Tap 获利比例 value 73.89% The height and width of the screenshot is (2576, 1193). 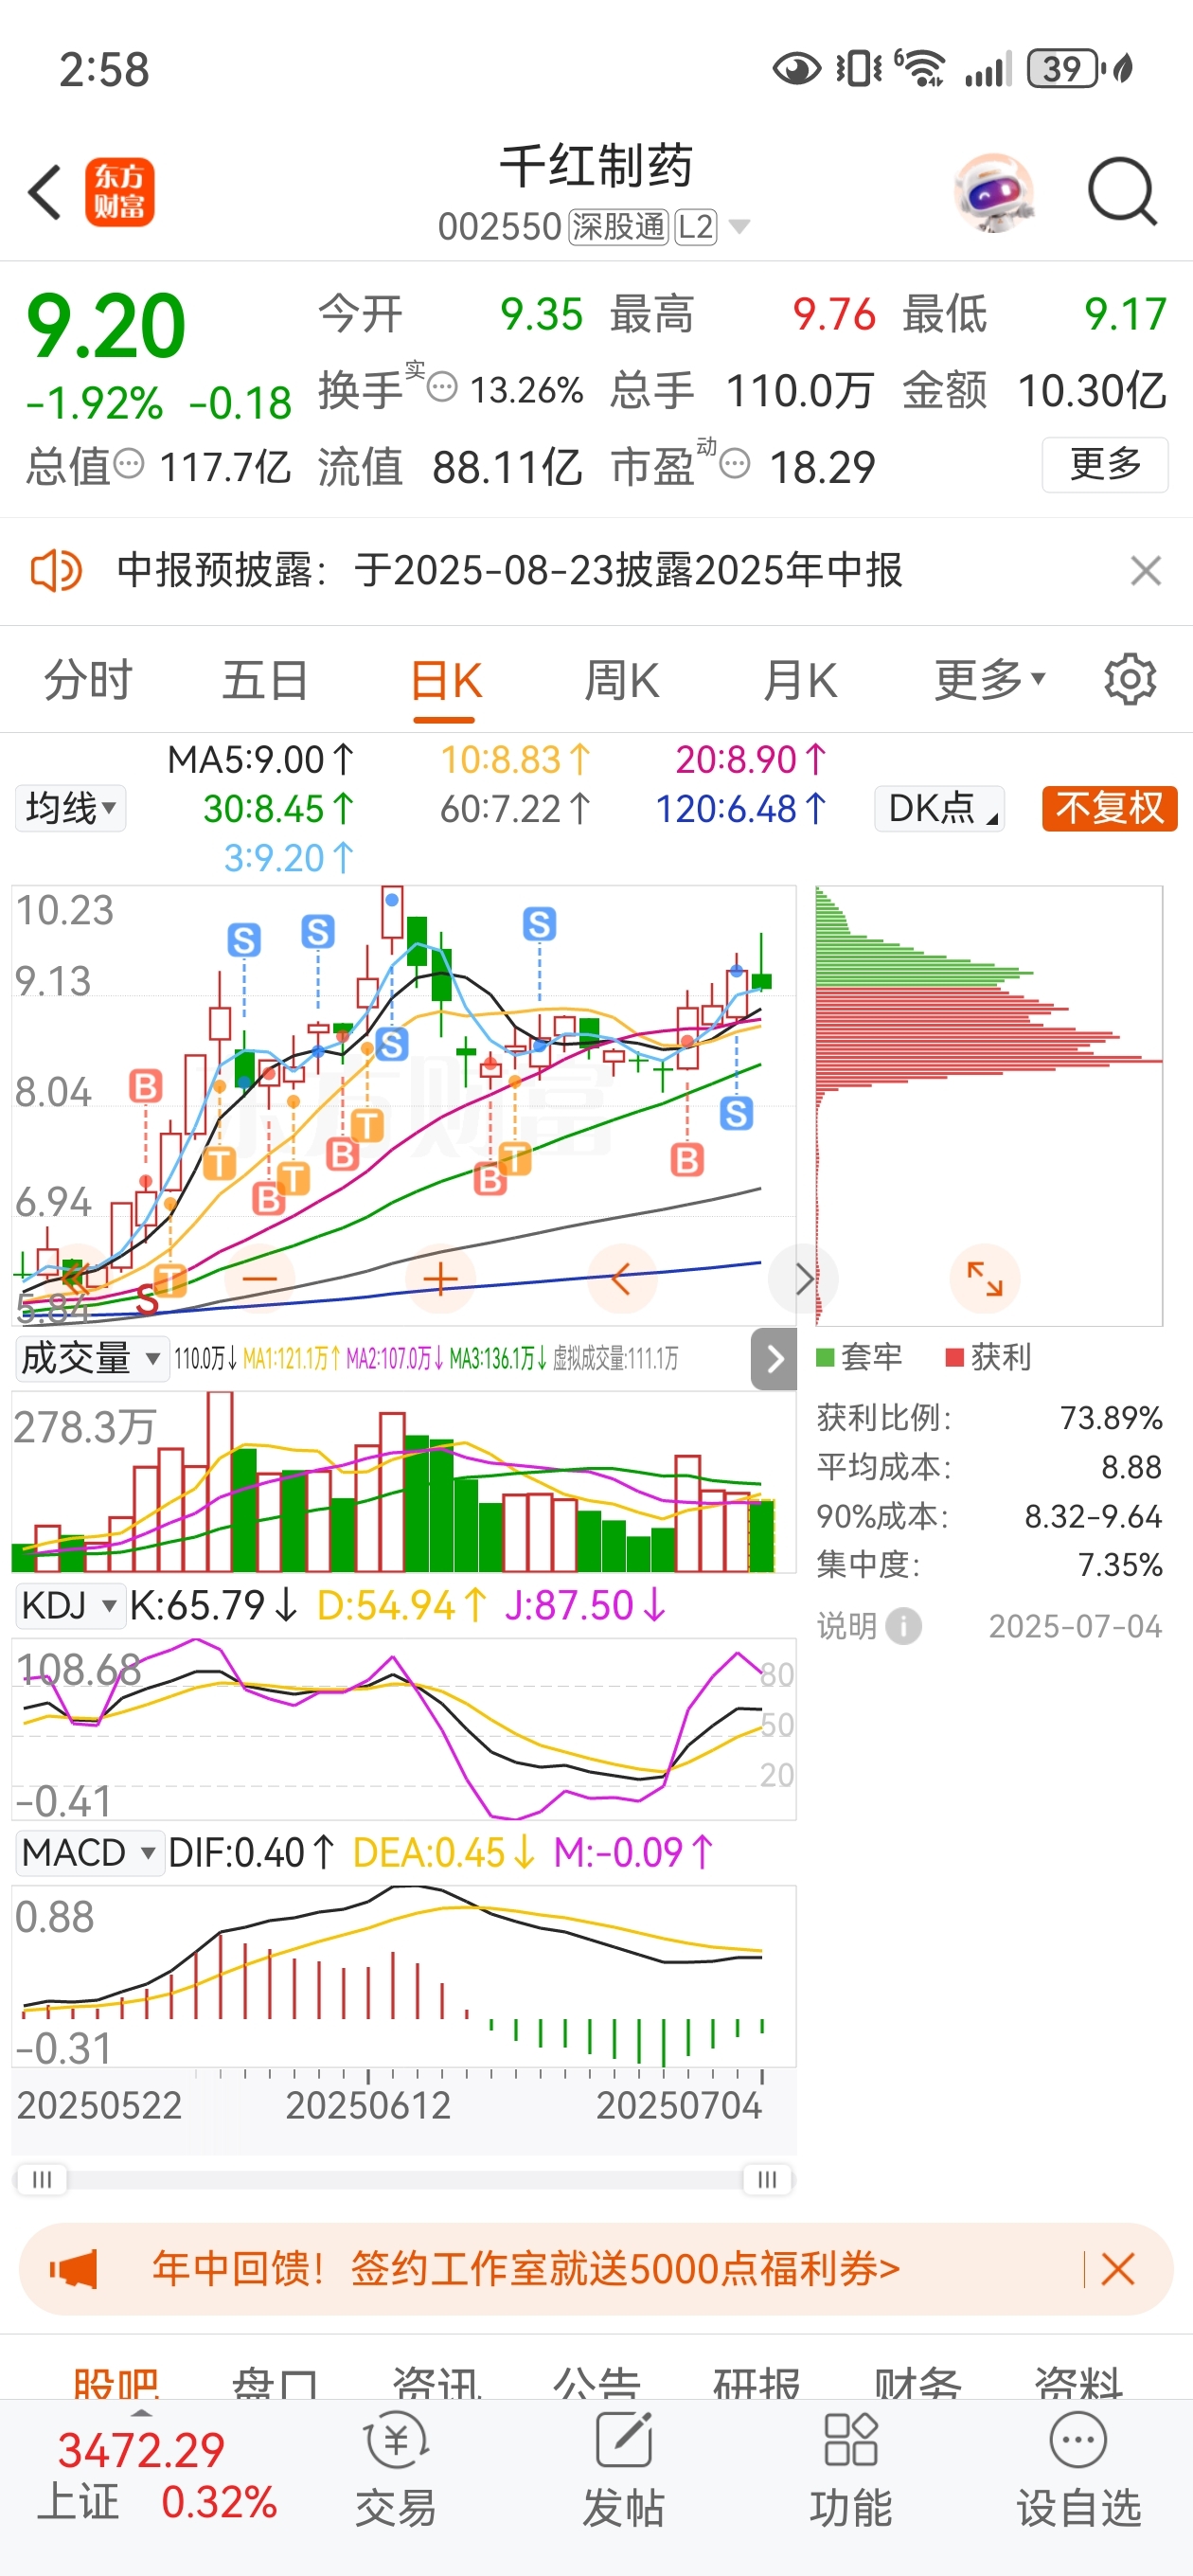(x=1111, y=1418)
